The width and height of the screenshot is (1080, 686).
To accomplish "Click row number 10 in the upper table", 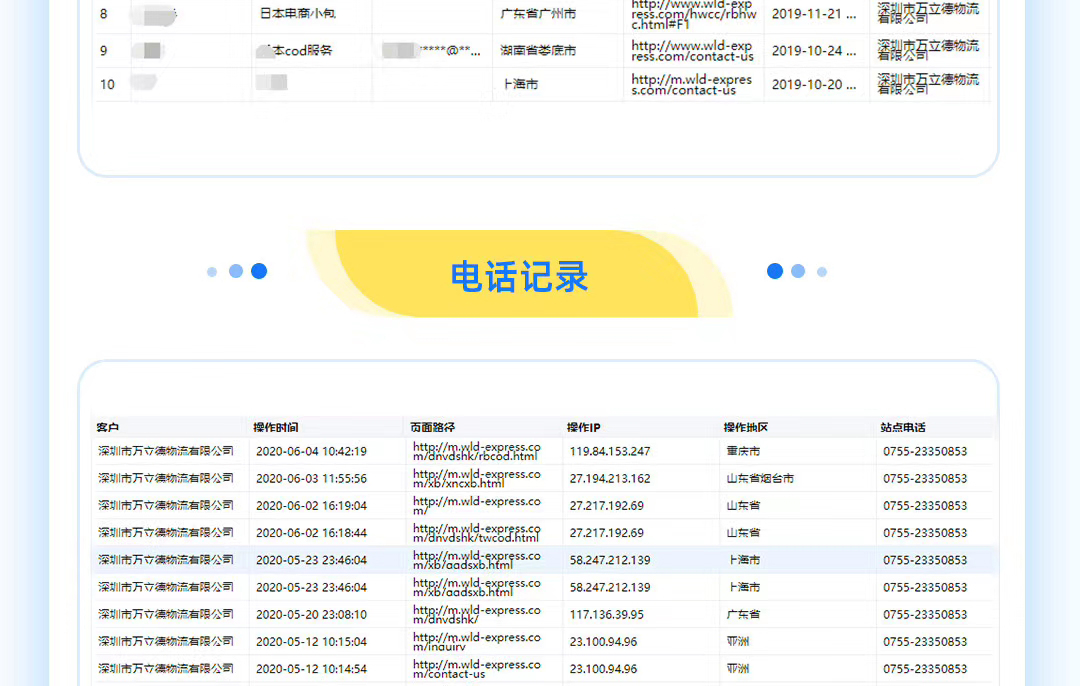I will (x=107, y=84).
